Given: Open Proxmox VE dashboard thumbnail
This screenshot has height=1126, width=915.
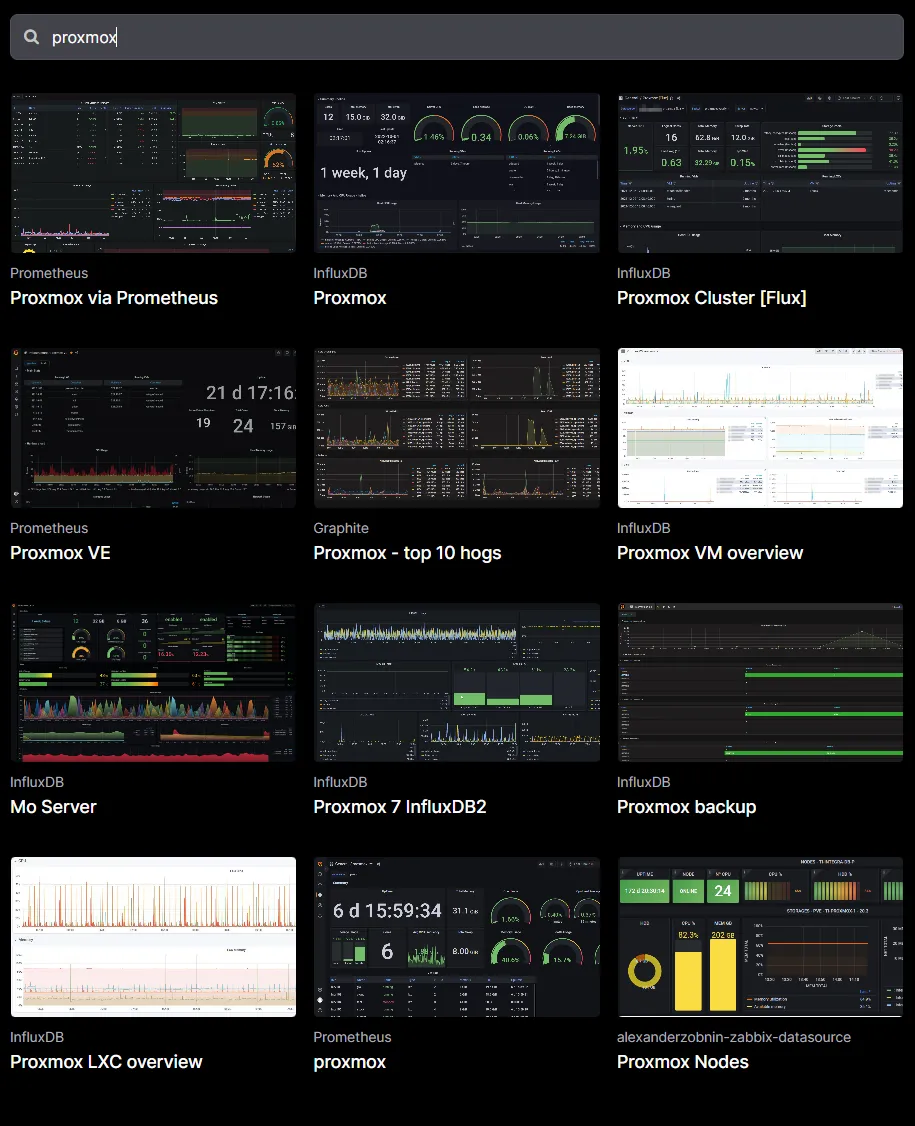Looking at the screenshot, I should (x=153, y=428).
